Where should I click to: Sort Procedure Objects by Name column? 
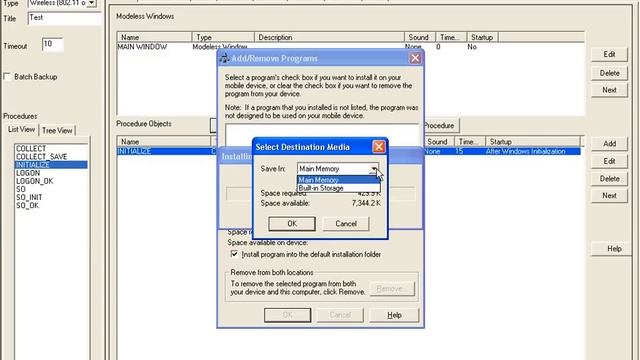[x=164, y=142]
